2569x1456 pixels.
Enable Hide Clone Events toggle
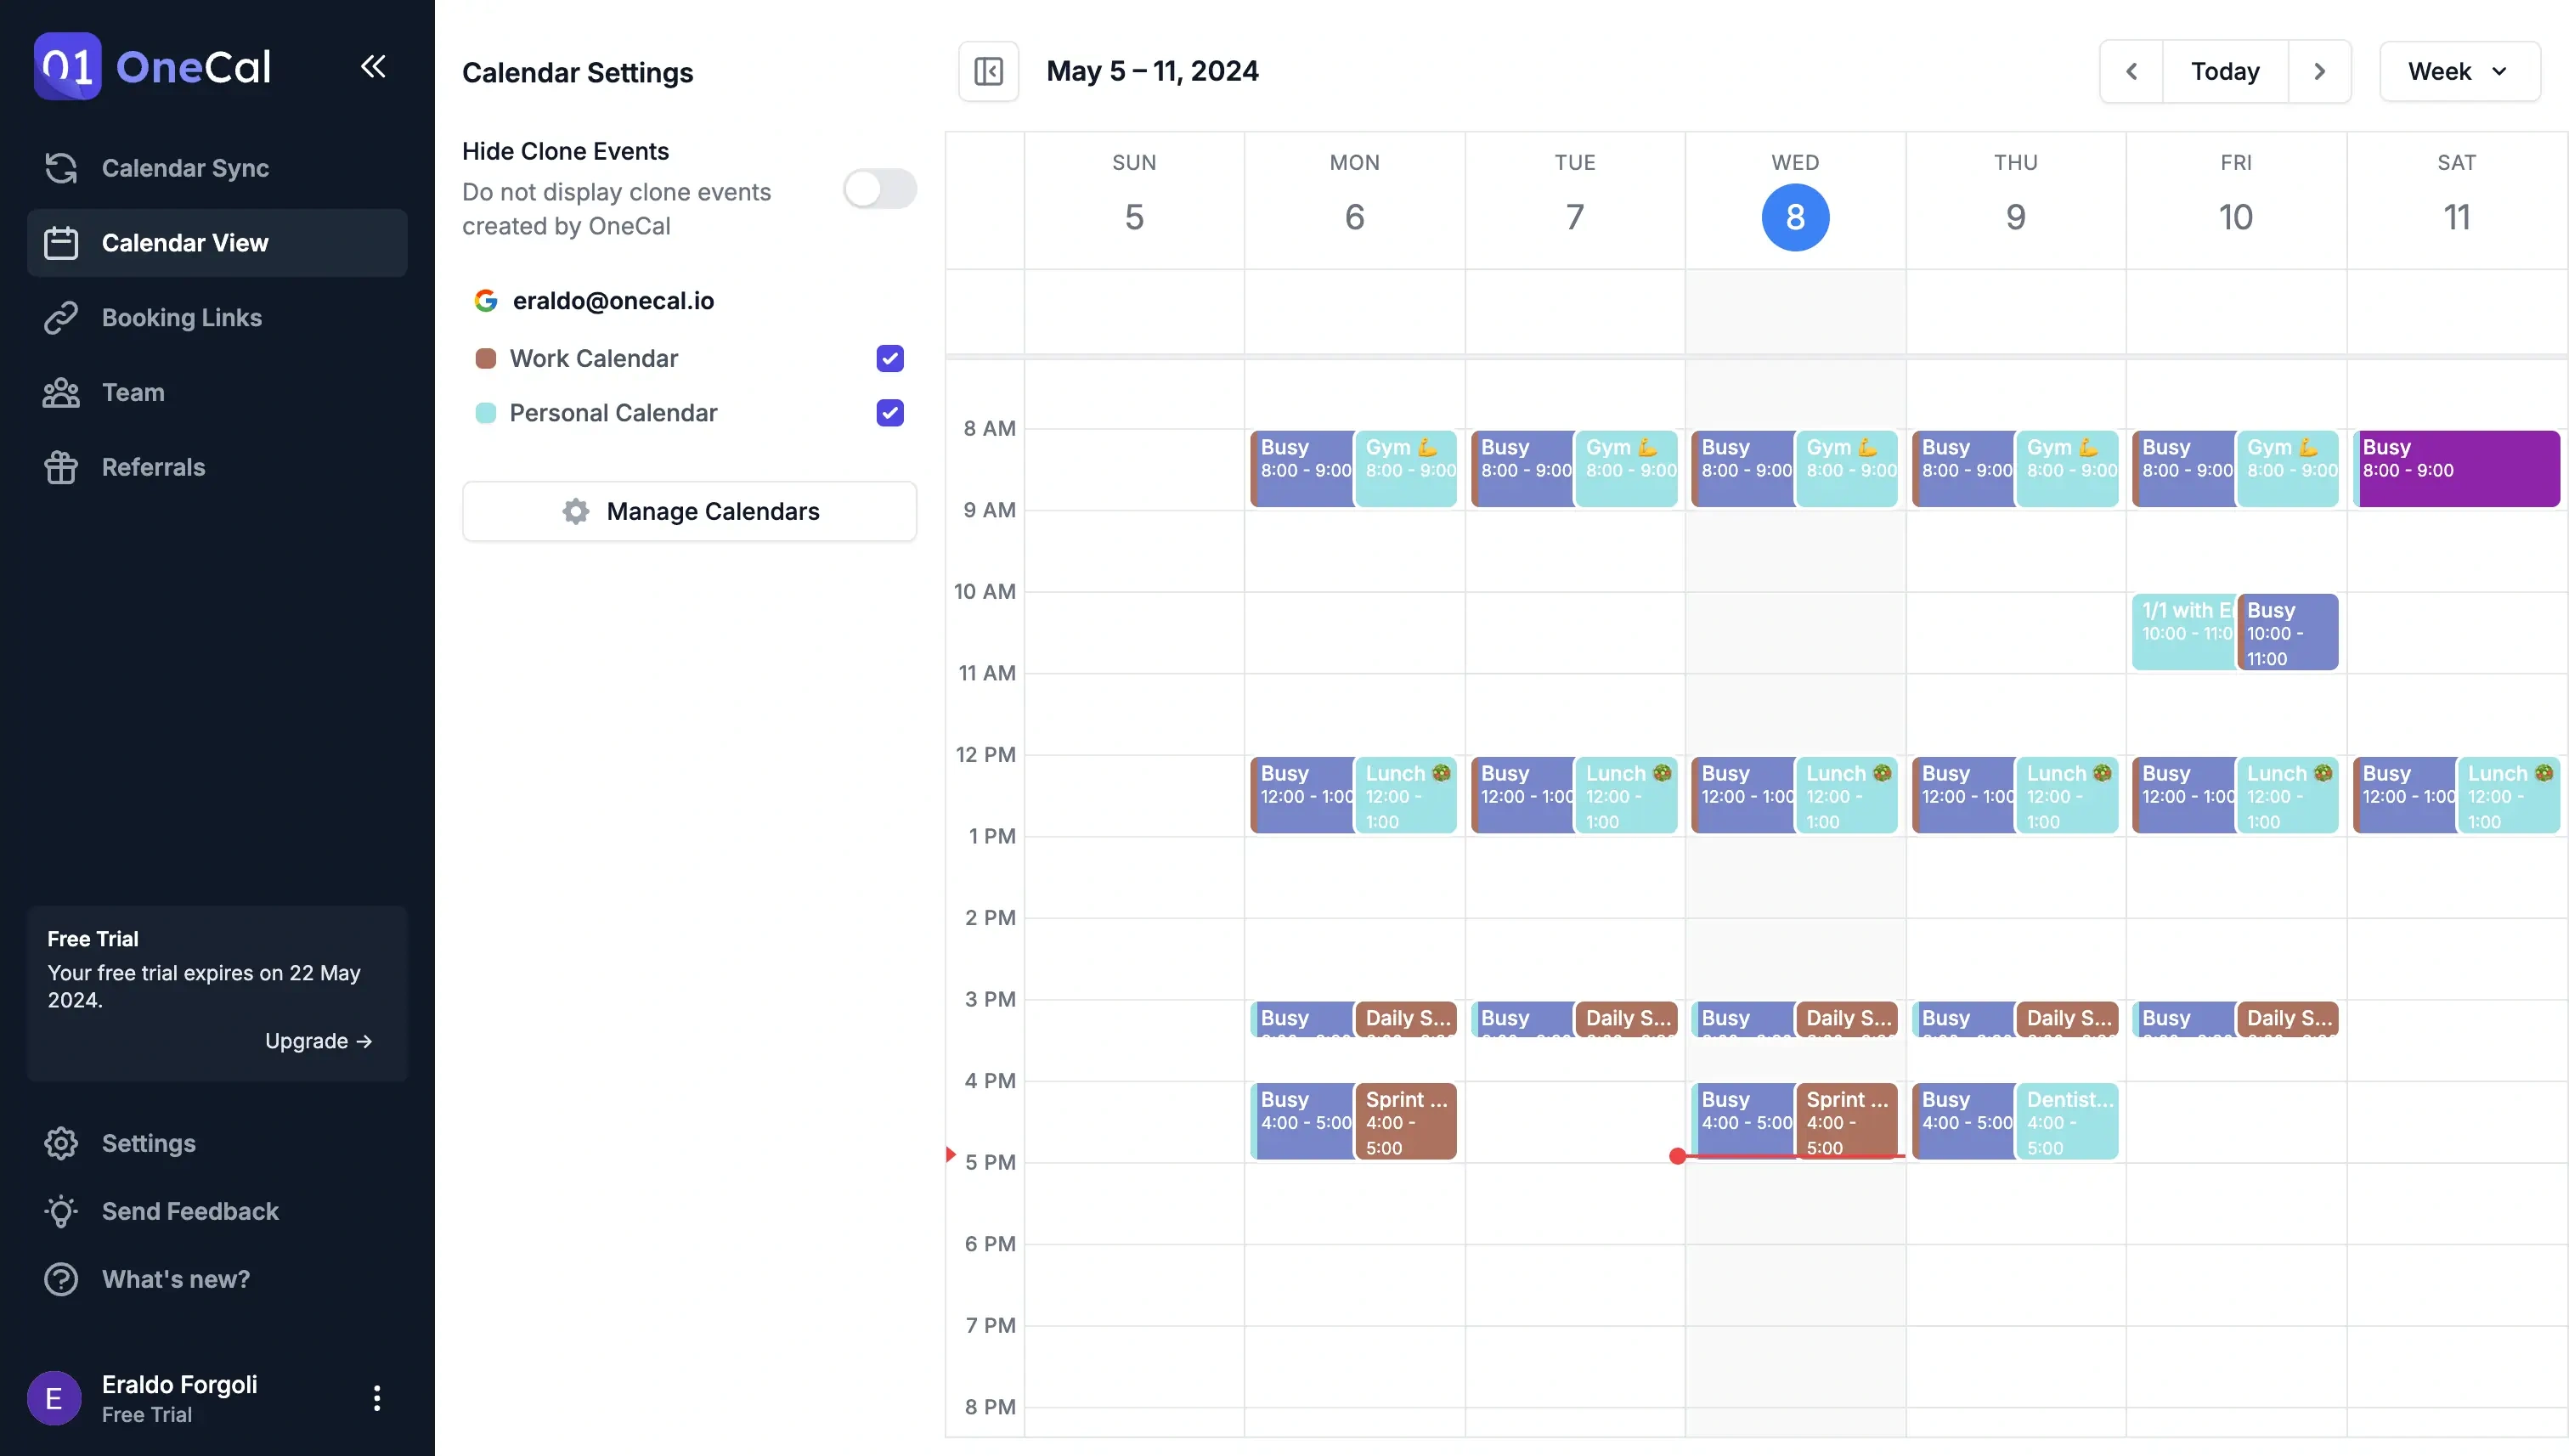coord(879,189)
